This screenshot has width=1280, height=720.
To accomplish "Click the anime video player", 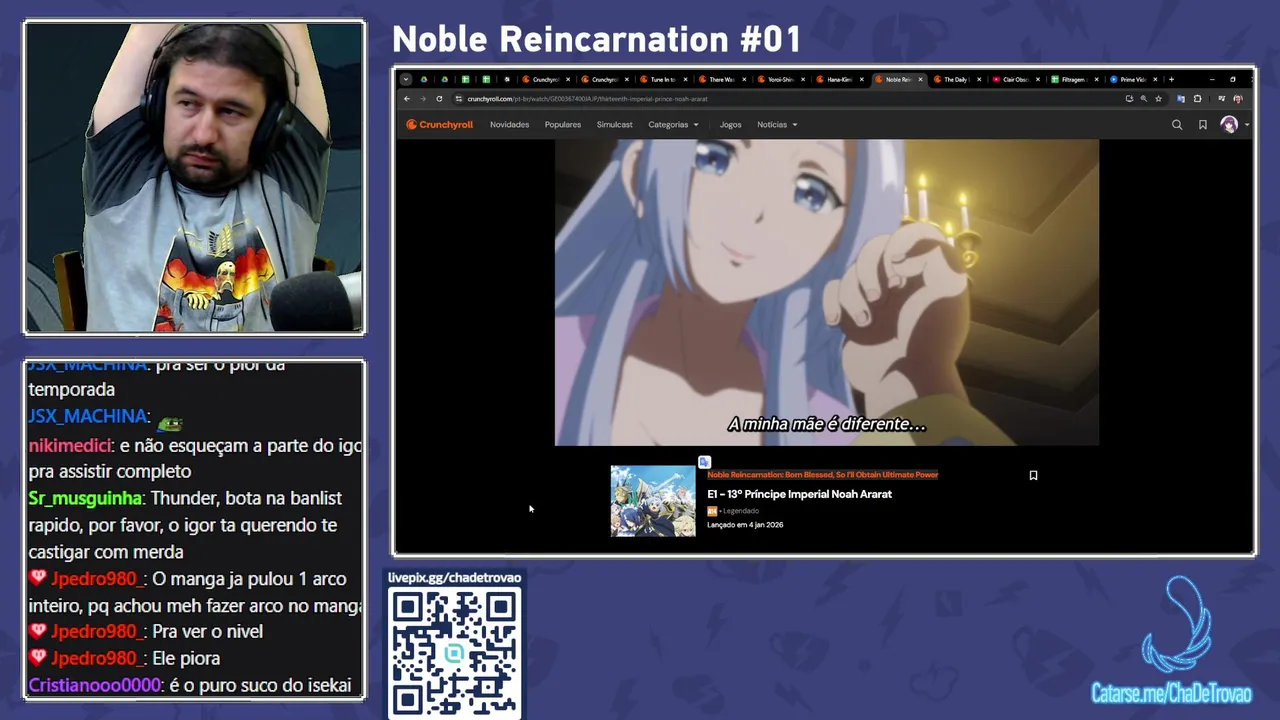I will (826, 292).
